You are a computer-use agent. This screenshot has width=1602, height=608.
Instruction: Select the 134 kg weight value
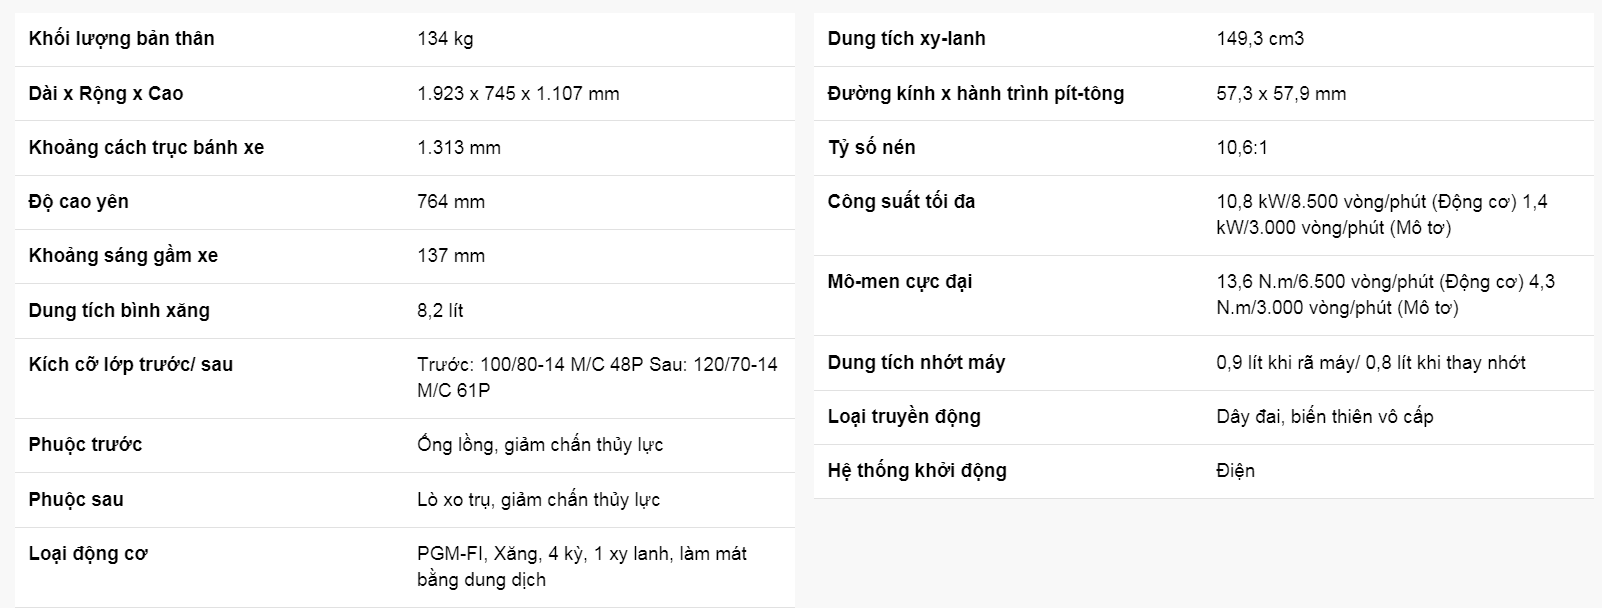tap(445, 39)
